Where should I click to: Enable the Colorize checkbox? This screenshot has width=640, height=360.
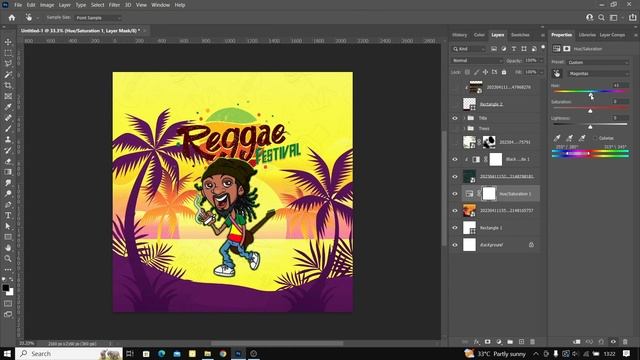point(596,138)
